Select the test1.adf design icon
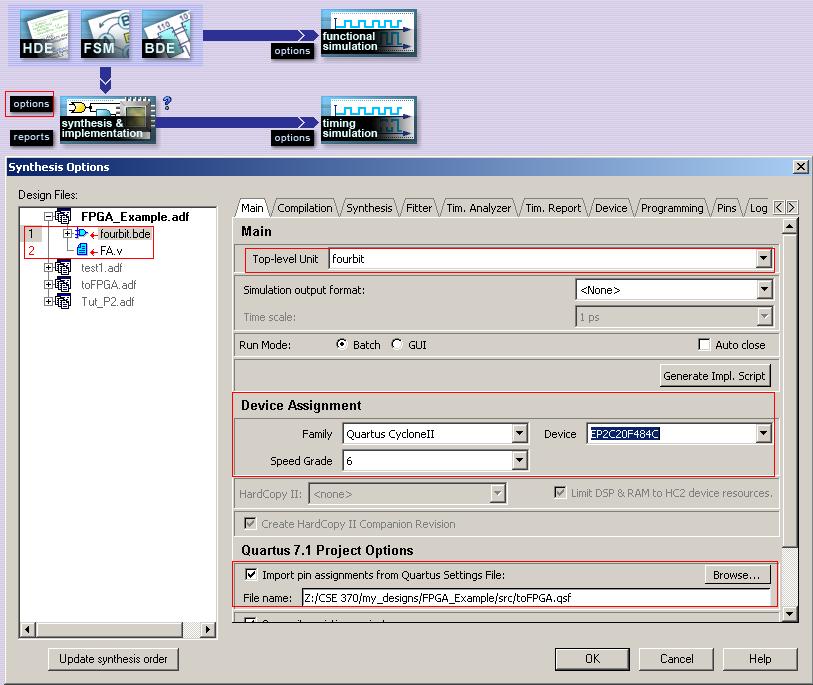813x685 pixels. point(63,268)
